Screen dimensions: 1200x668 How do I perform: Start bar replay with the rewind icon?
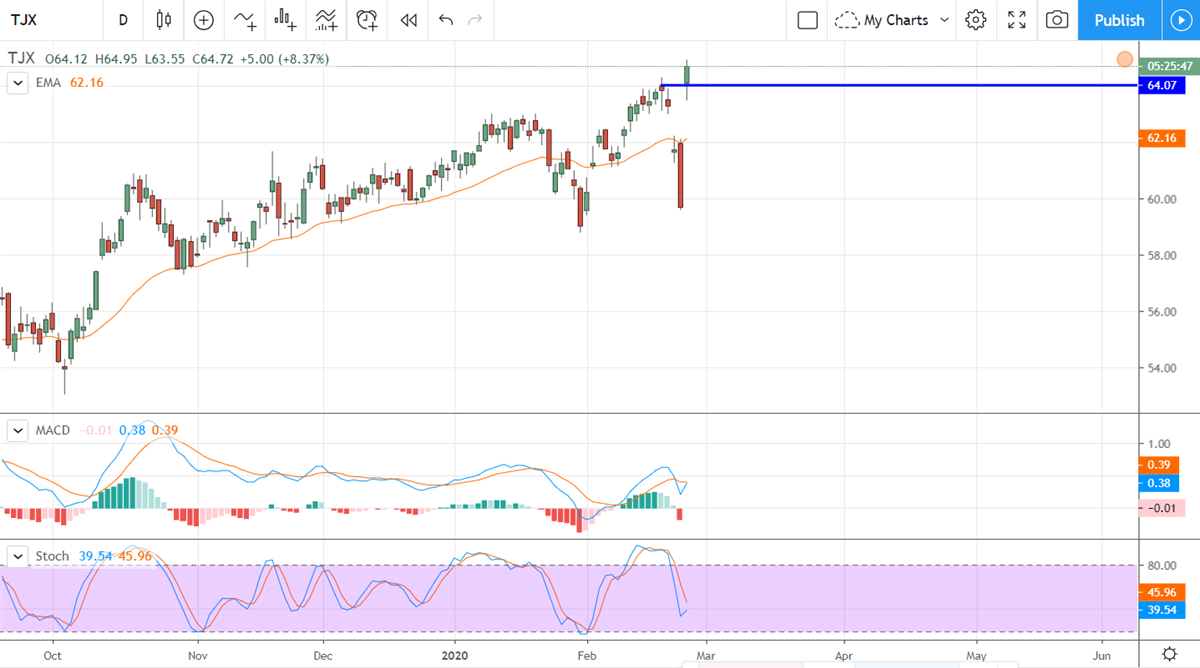click(x=408, y=20)
